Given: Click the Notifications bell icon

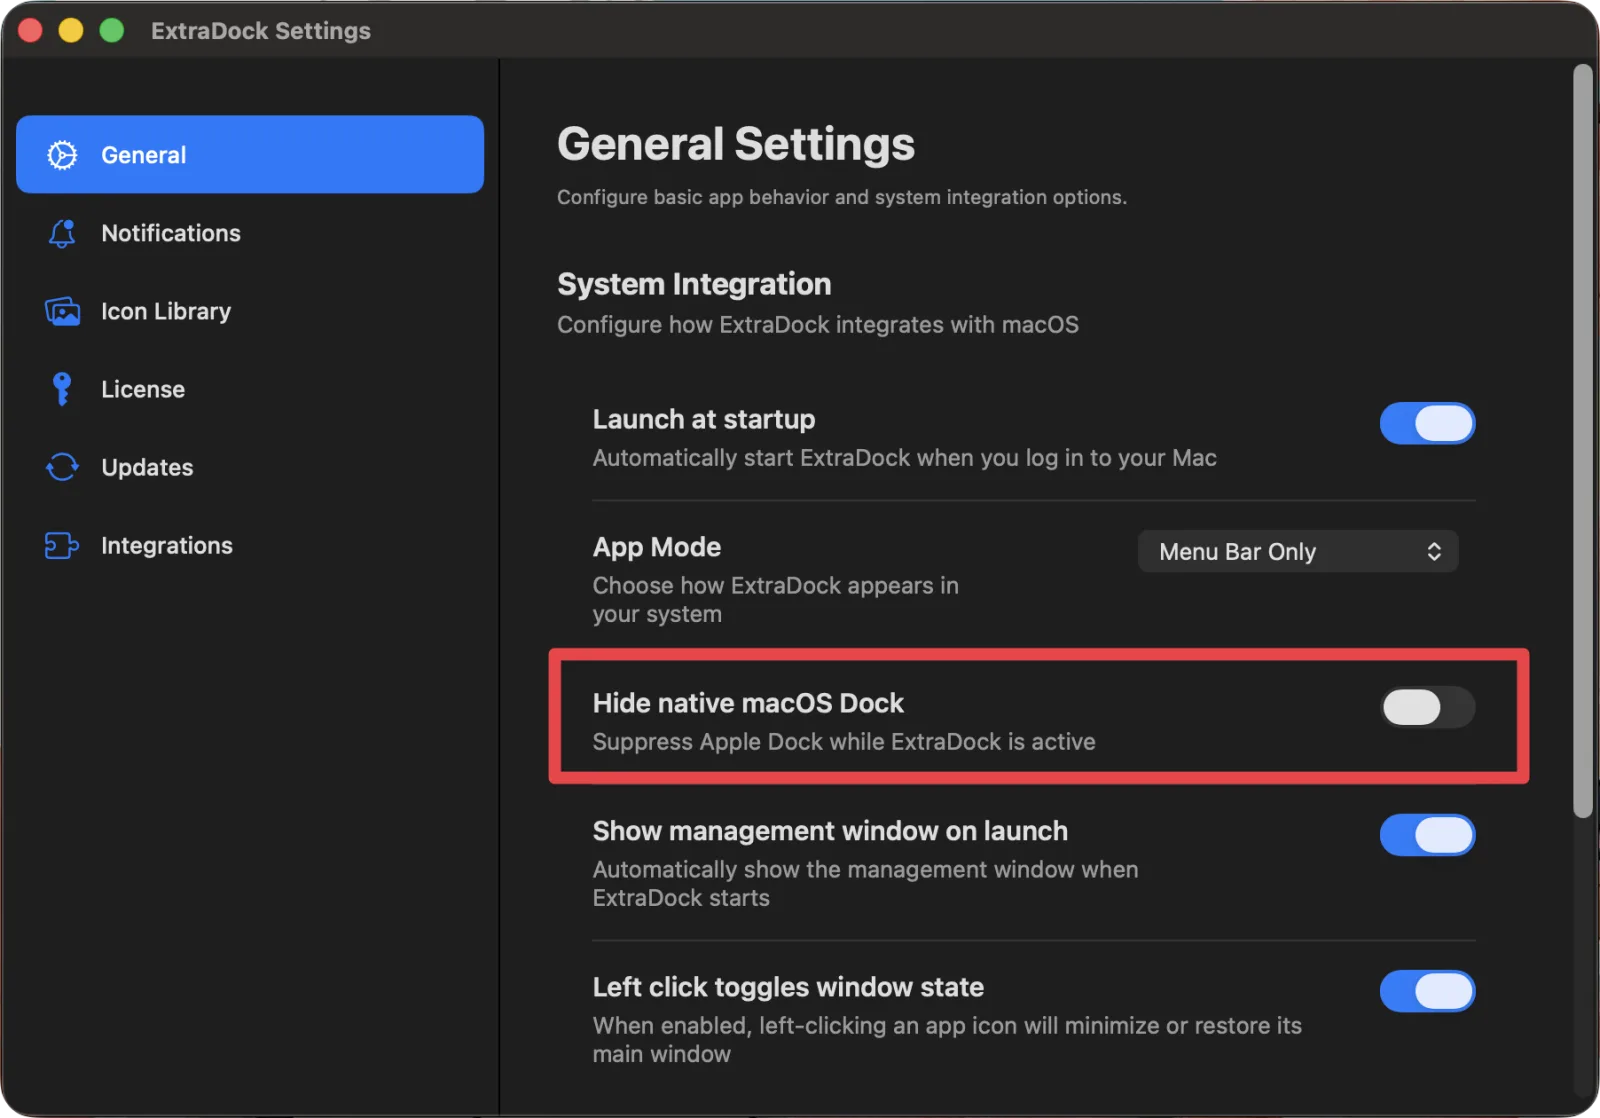Looking at the screenshot, I should (x=62, y=233).
